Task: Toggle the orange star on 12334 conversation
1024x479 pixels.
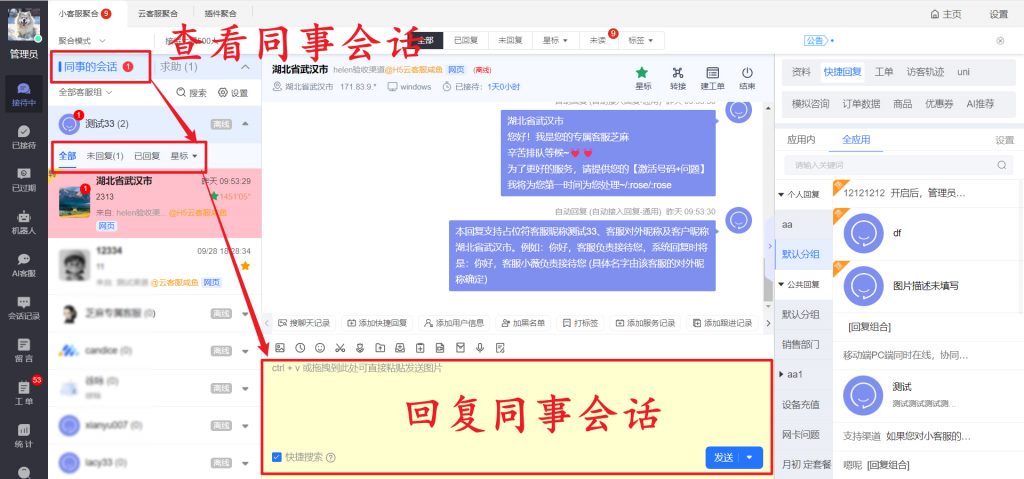Action: pos(245,265)
